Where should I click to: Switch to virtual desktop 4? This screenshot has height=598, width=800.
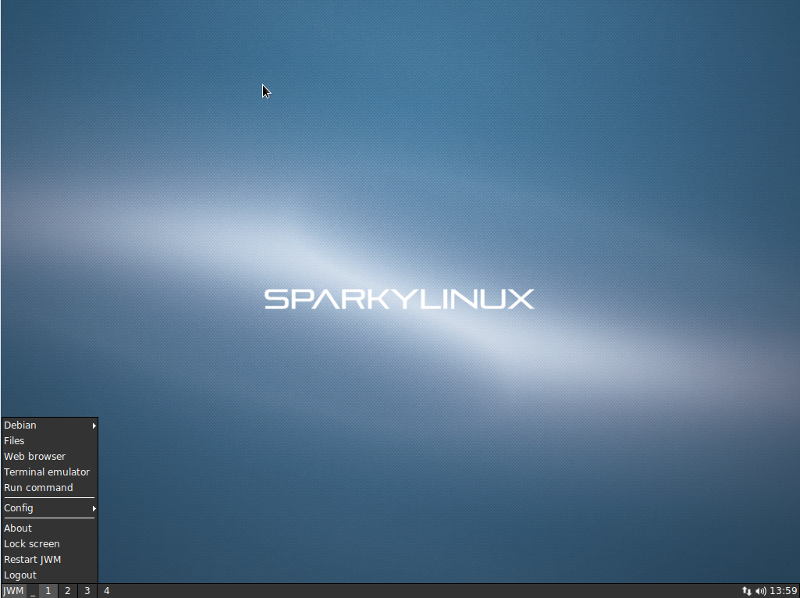[x=106, y=591]
